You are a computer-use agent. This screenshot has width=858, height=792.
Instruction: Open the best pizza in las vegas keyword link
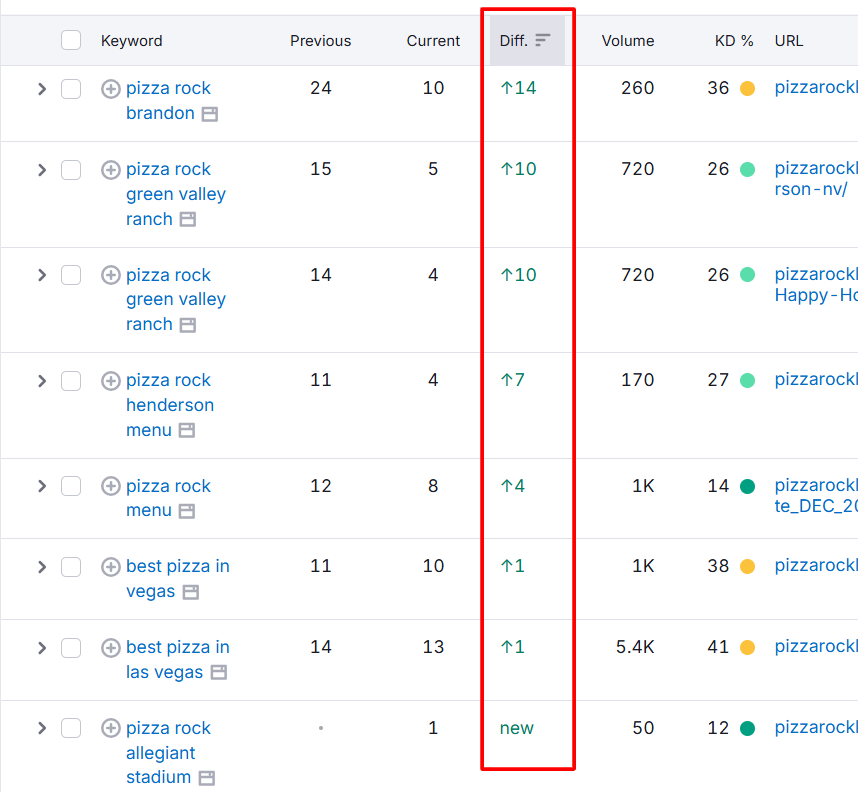(177, 660)
